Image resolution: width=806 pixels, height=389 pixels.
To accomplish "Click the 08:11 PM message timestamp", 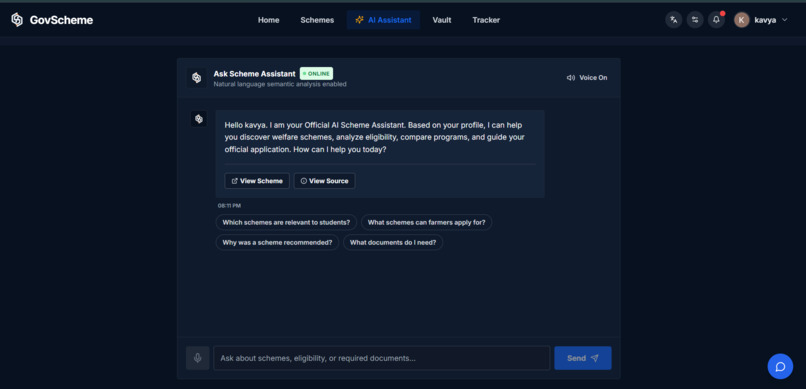I will point(229,206).
